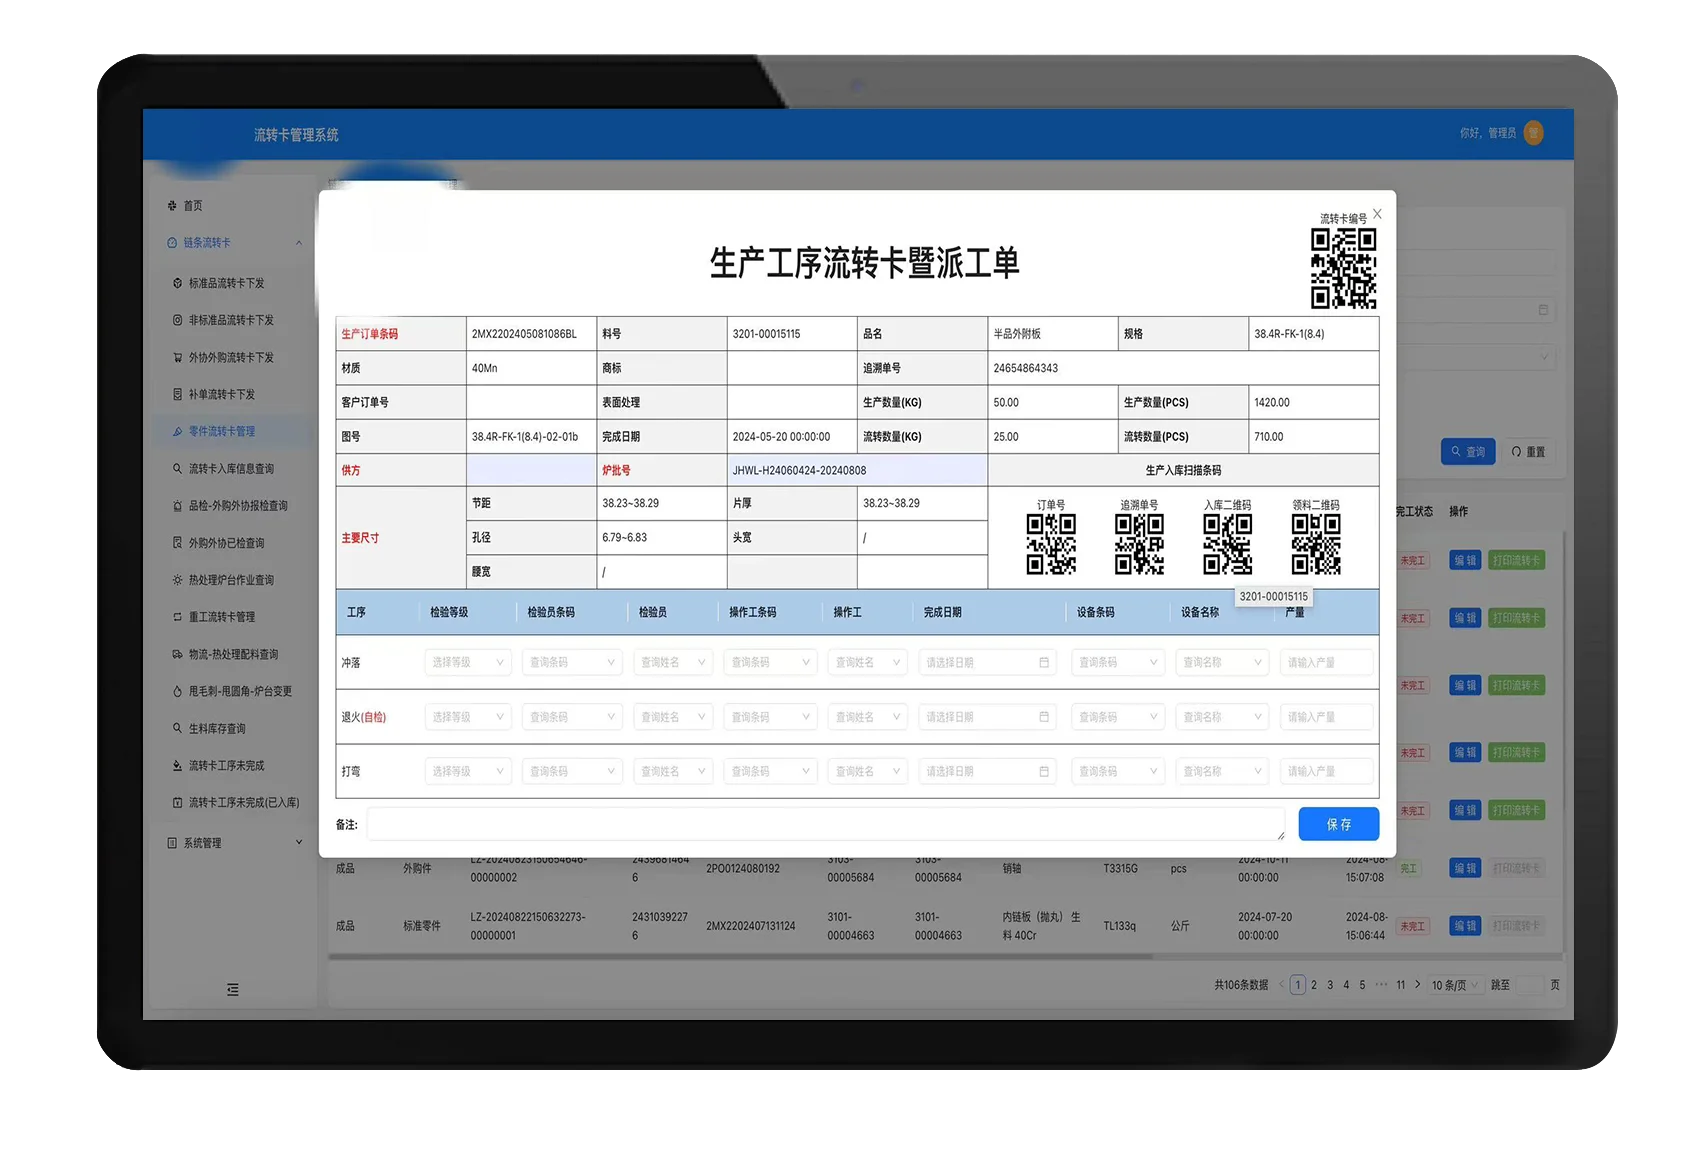This screenshot has height=1150, width=1684.
Task: Click calendar icon in 退火 完成日期
Action: tap(1043, 717)
